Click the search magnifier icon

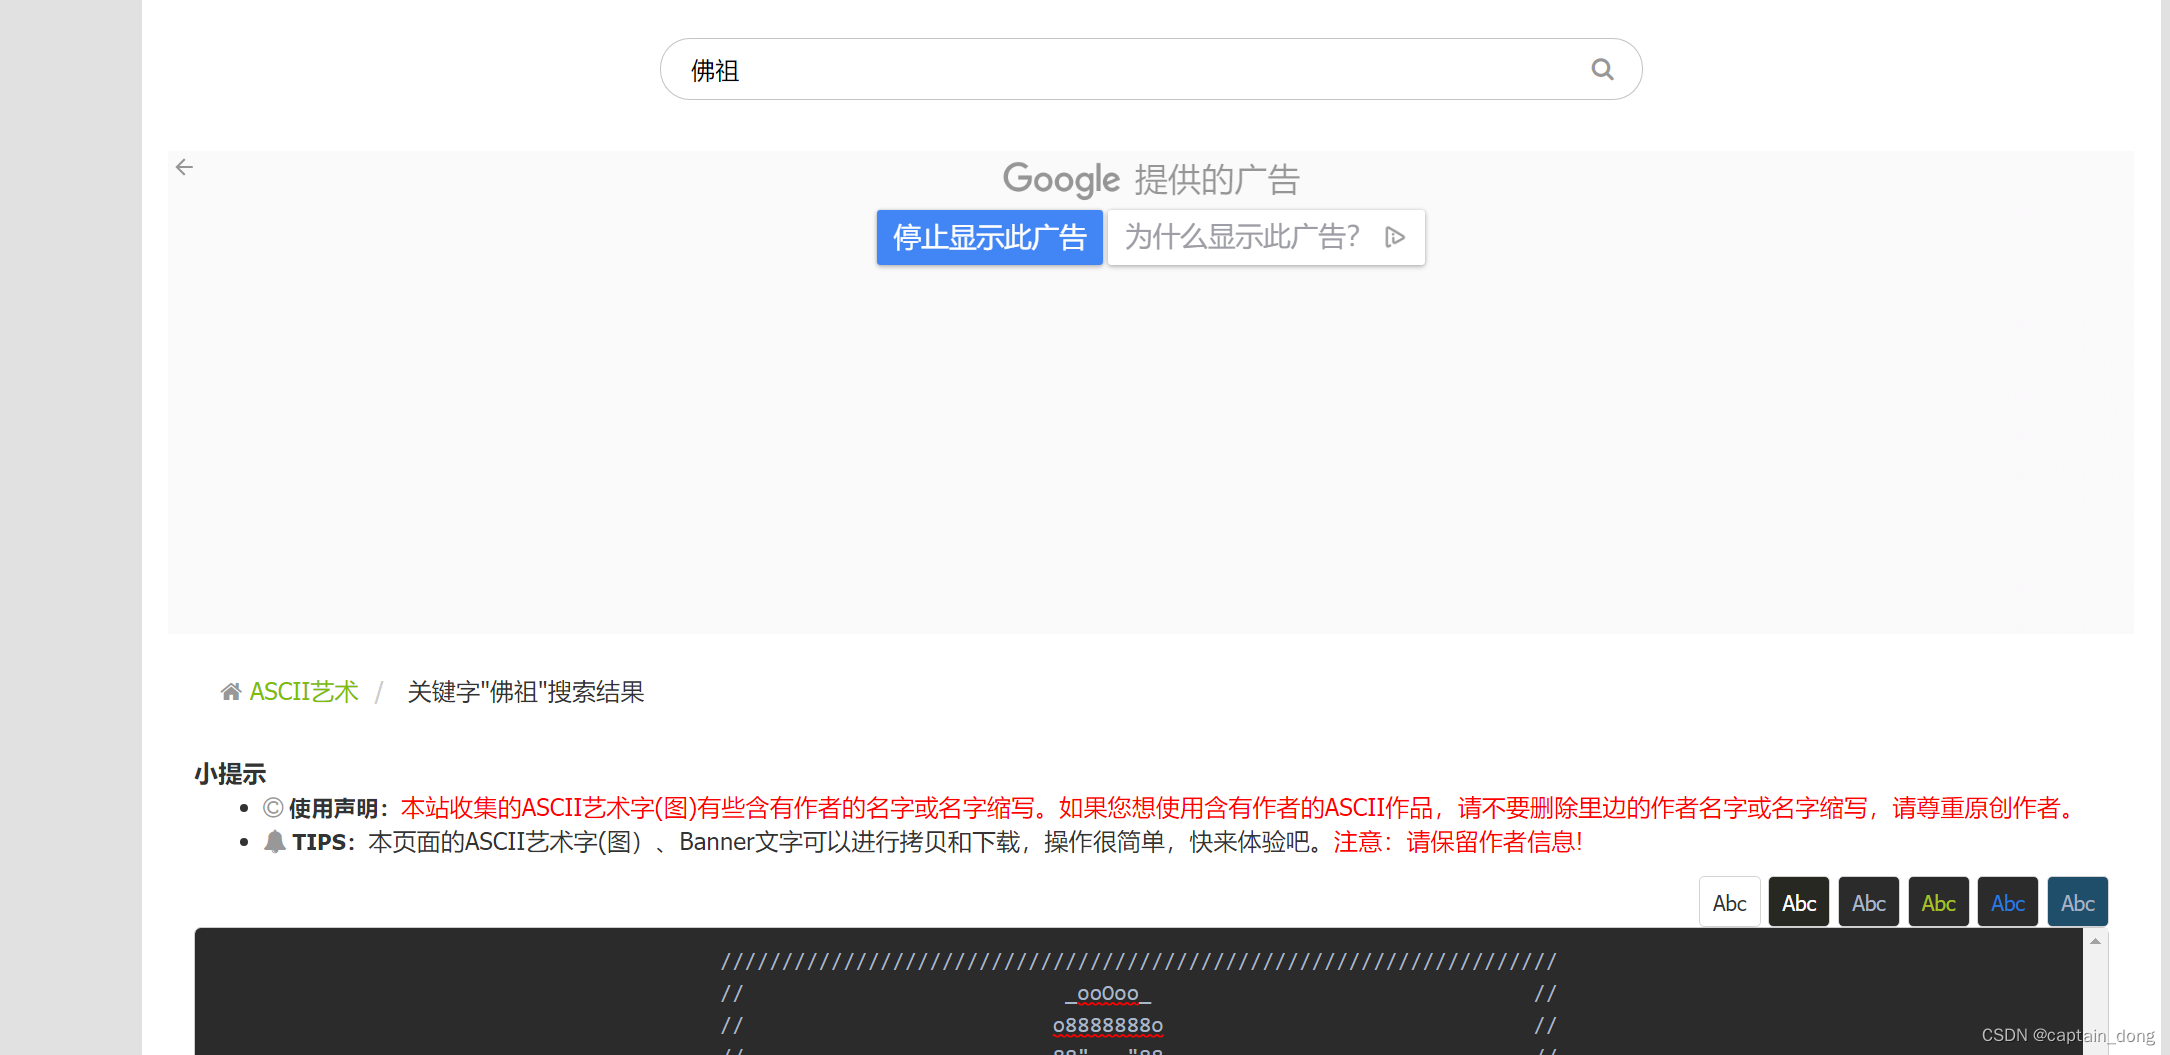pos(1602,69)
